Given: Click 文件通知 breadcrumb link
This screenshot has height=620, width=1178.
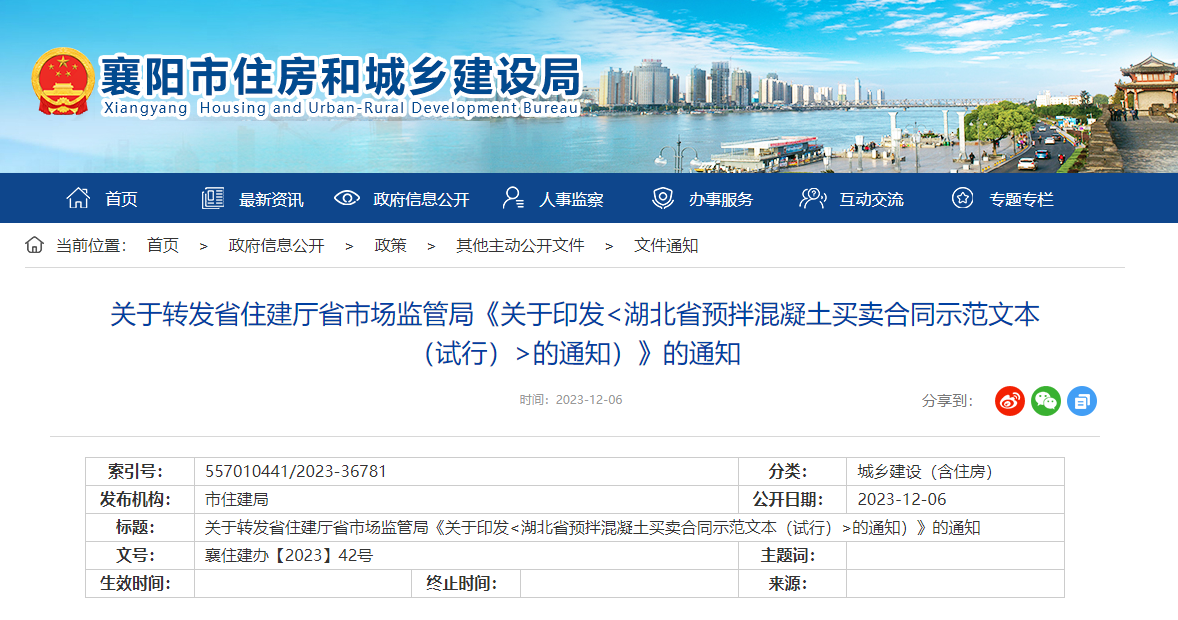Looking at the screenshot, I should [666, 245].
